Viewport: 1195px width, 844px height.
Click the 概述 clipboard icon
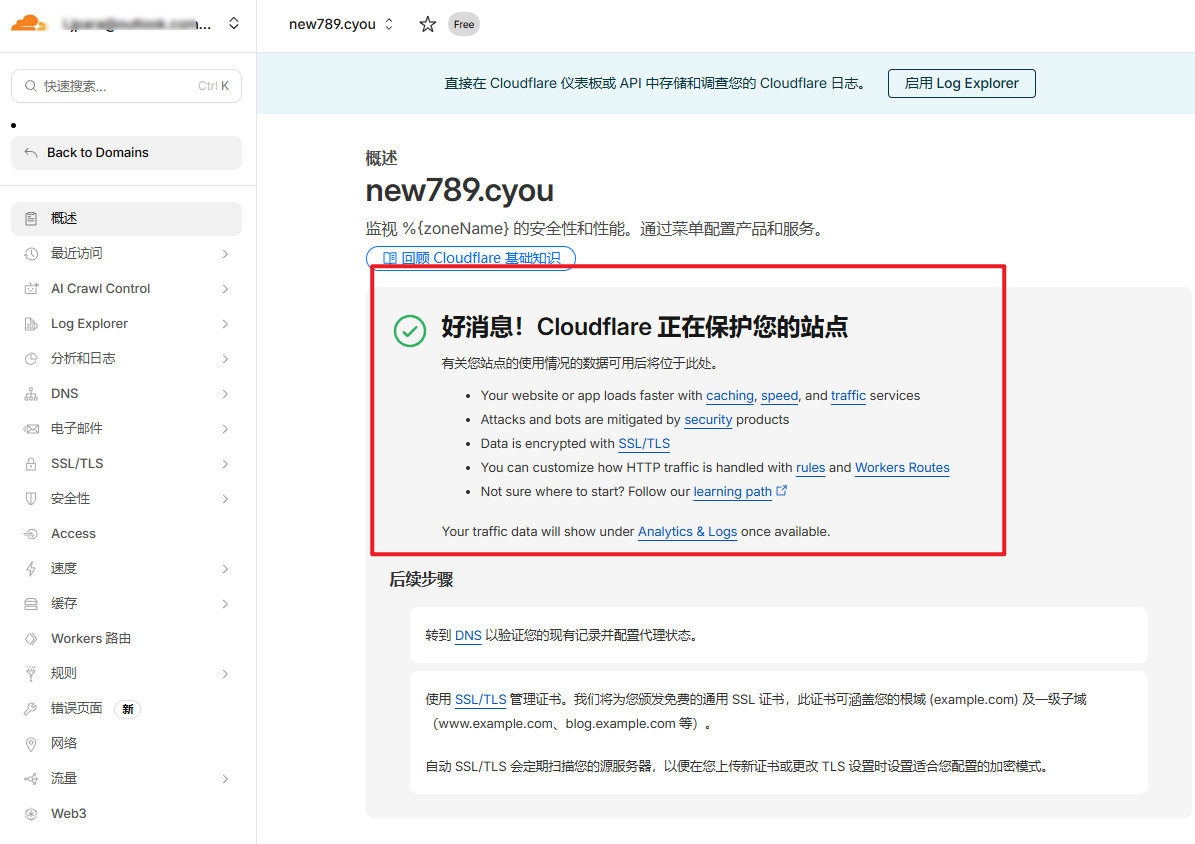click(x=31, y=219)
